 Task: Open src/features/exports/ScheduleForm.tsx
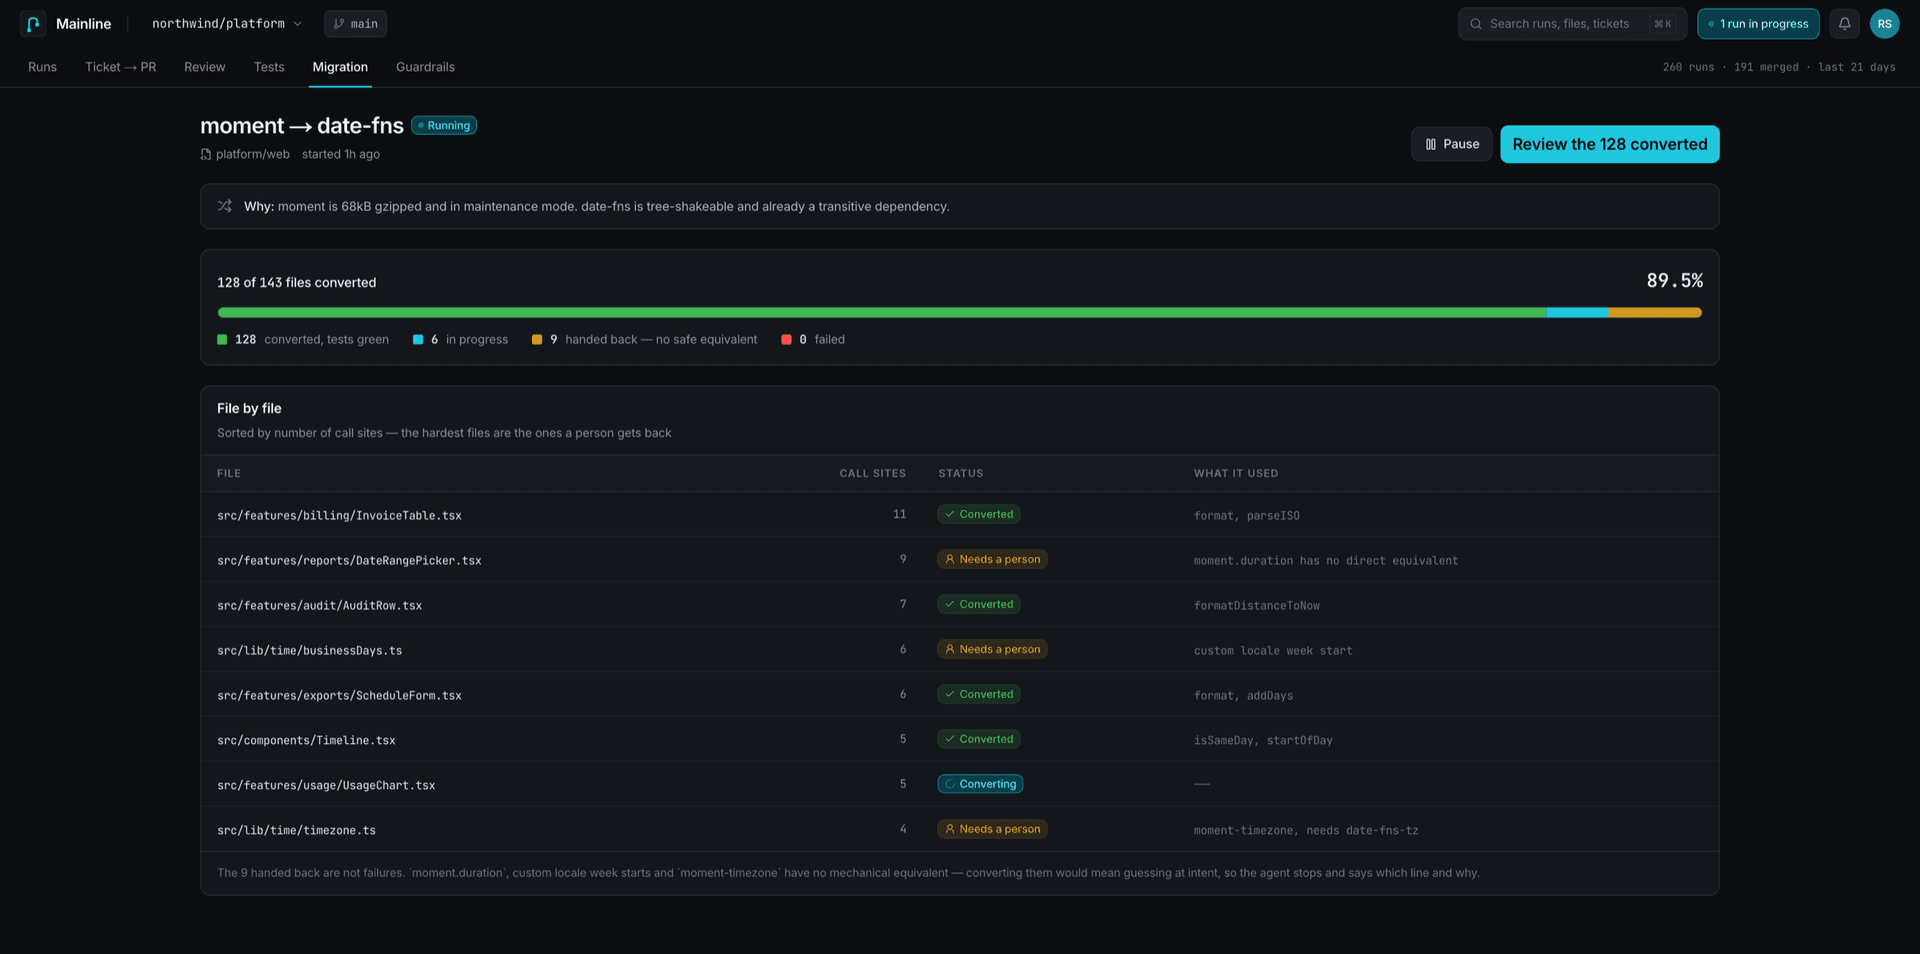click(339, 696)
